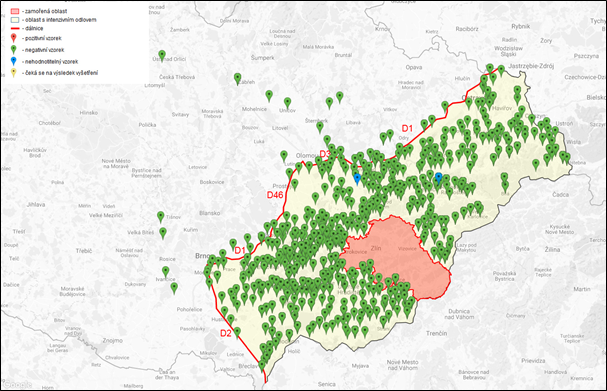This screenshot has height=391, width=607.
Task: Click the Nové Mesto nad Váhom label
Action: tap(403, 365)
